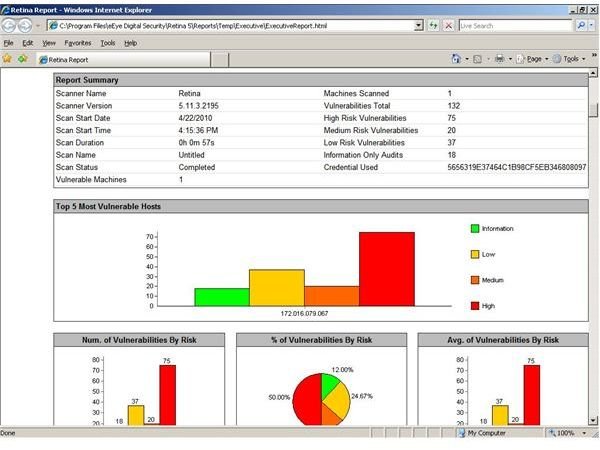
Task: Click the red High legend swatch
Action: (x=474, y=306)
